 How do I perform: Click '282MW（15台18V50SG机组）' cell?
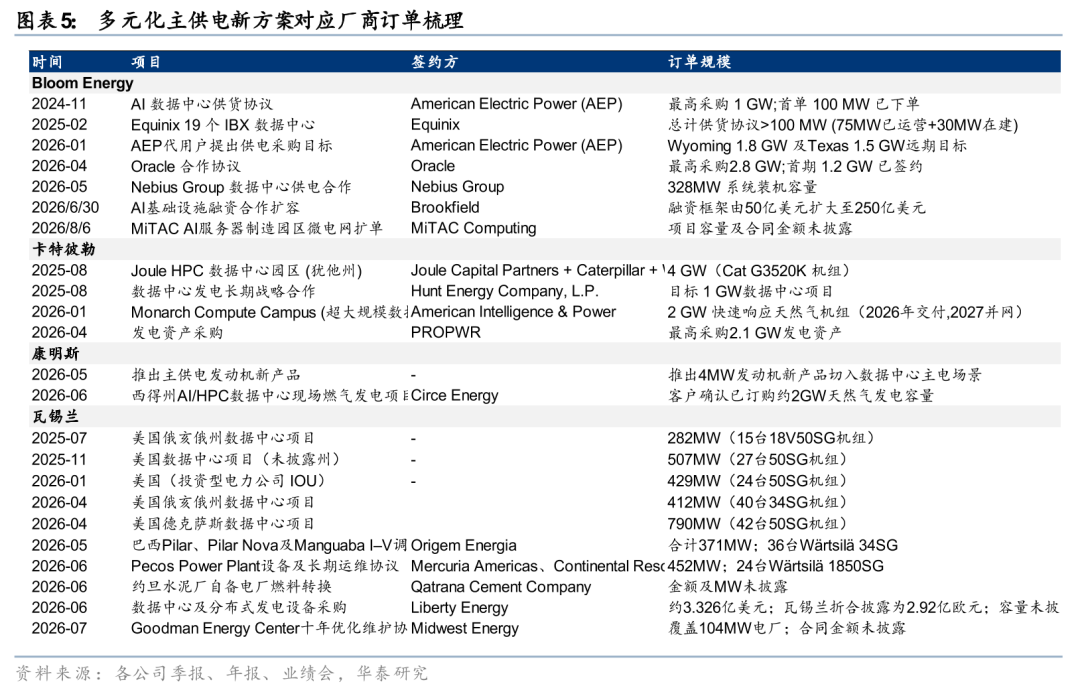tap(772, 438)
